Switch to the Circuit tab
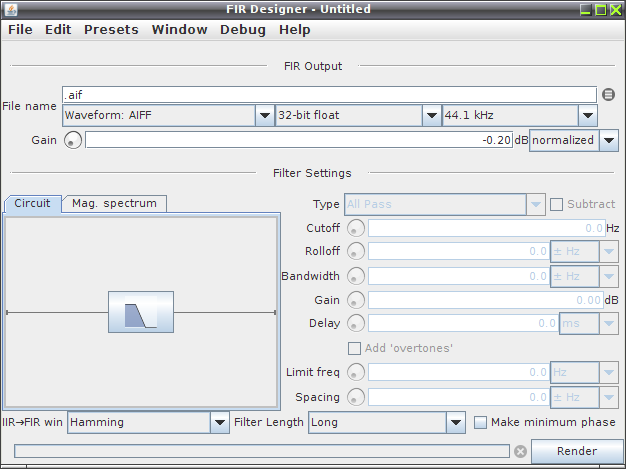Image resolution: width=626 pixels, height=469 pixels. [32, 204]
